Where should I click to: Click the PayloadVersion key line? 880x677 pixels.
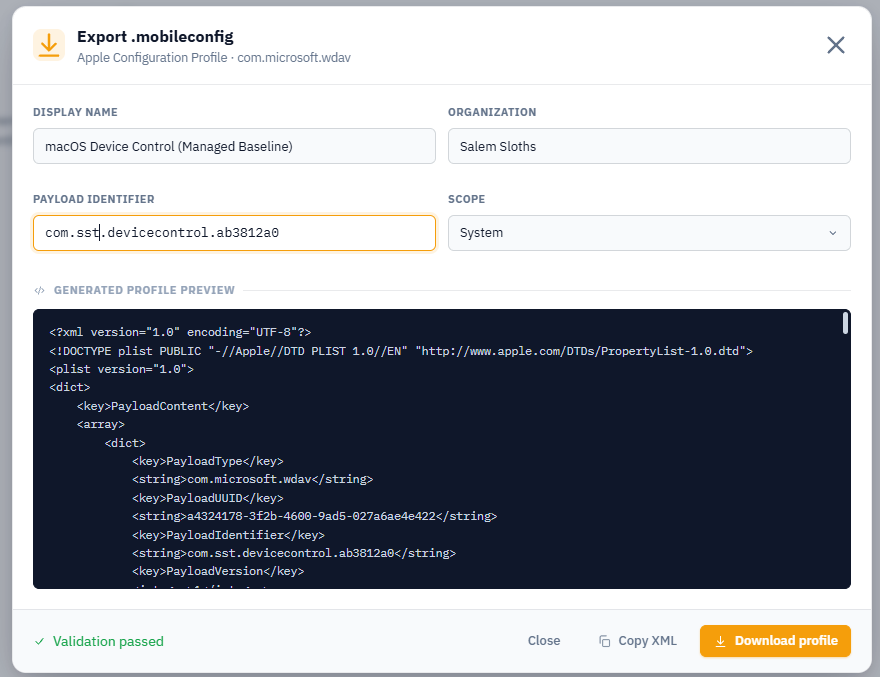point(218,571)
